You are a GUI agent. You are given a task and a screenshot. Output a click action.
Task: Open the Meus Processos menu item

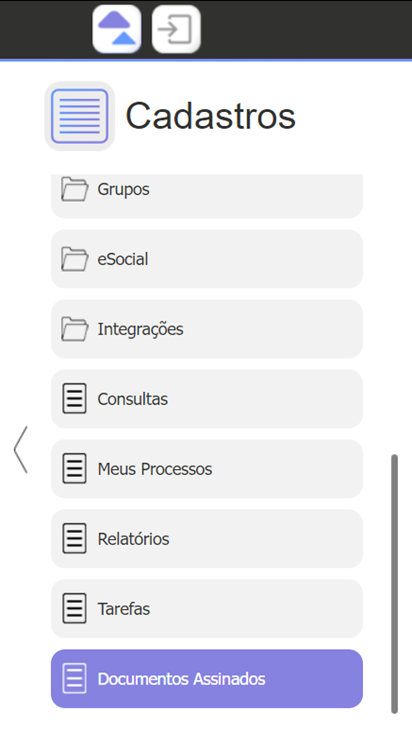coord(207,469)
